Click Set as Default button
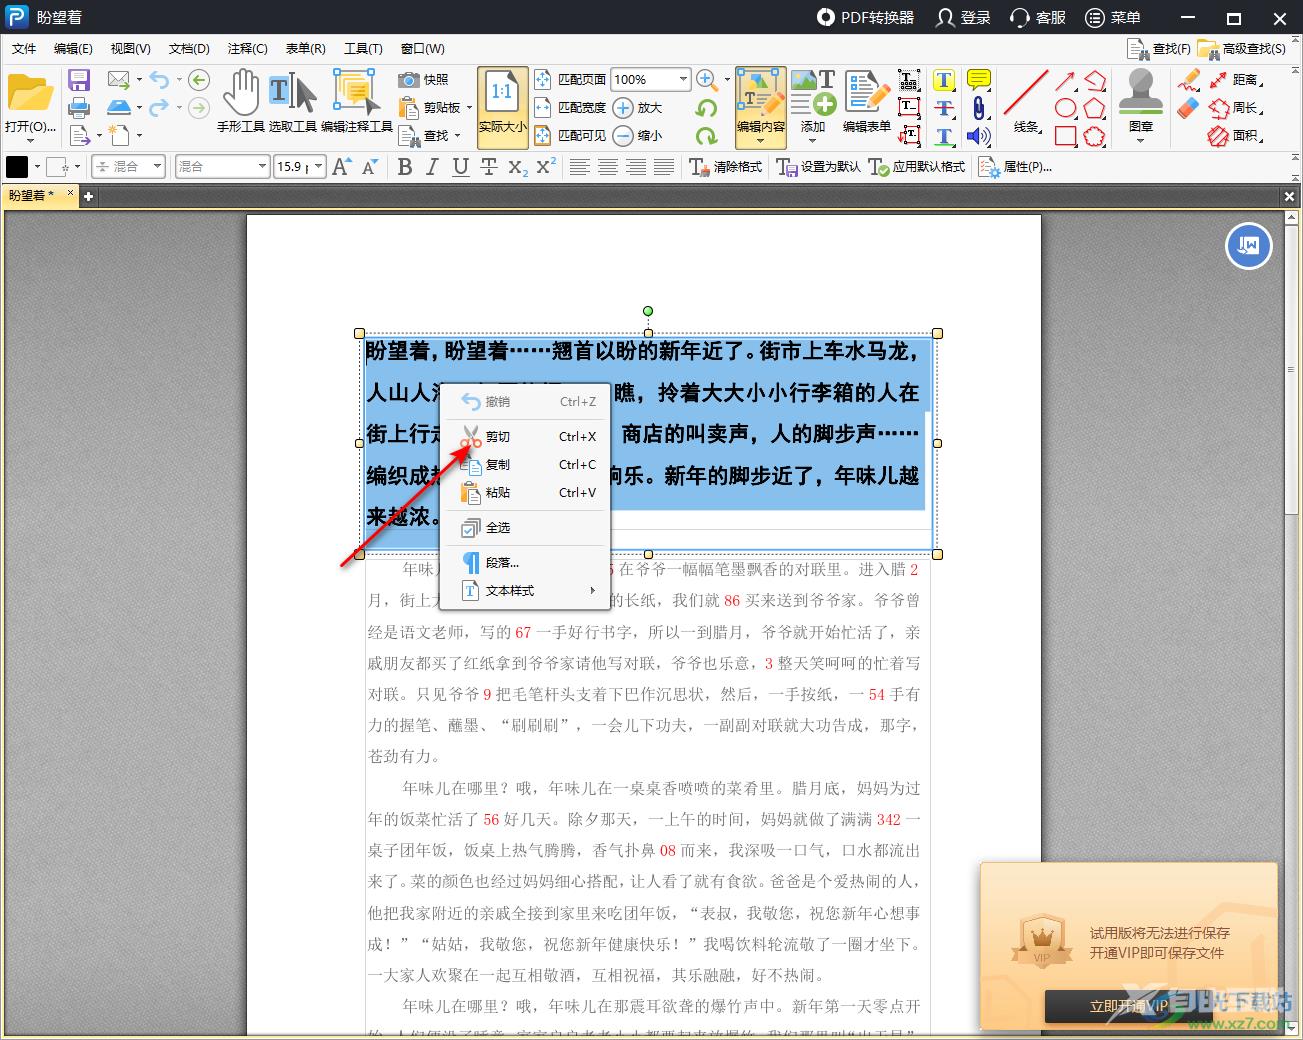The width and height of the screenshot is (1303, 1040). (819, 167)
